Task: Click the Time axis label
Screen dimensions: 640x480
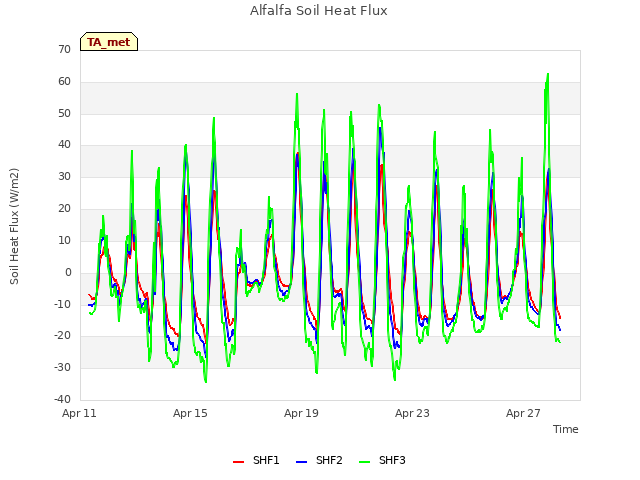Action: [x=566, y=429]
